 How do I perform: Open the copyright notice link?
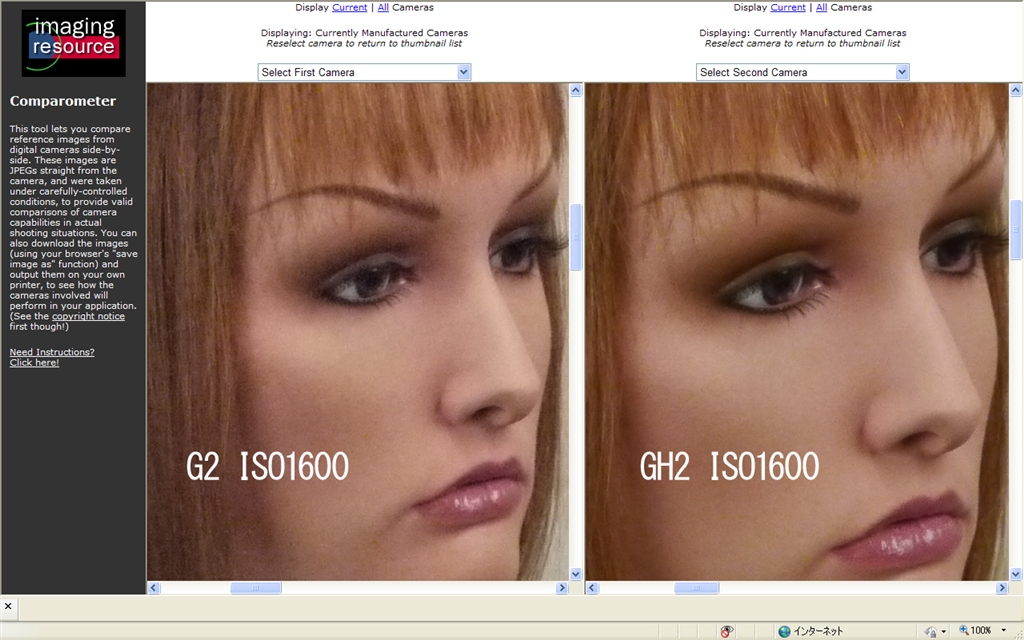click(88, 316)
